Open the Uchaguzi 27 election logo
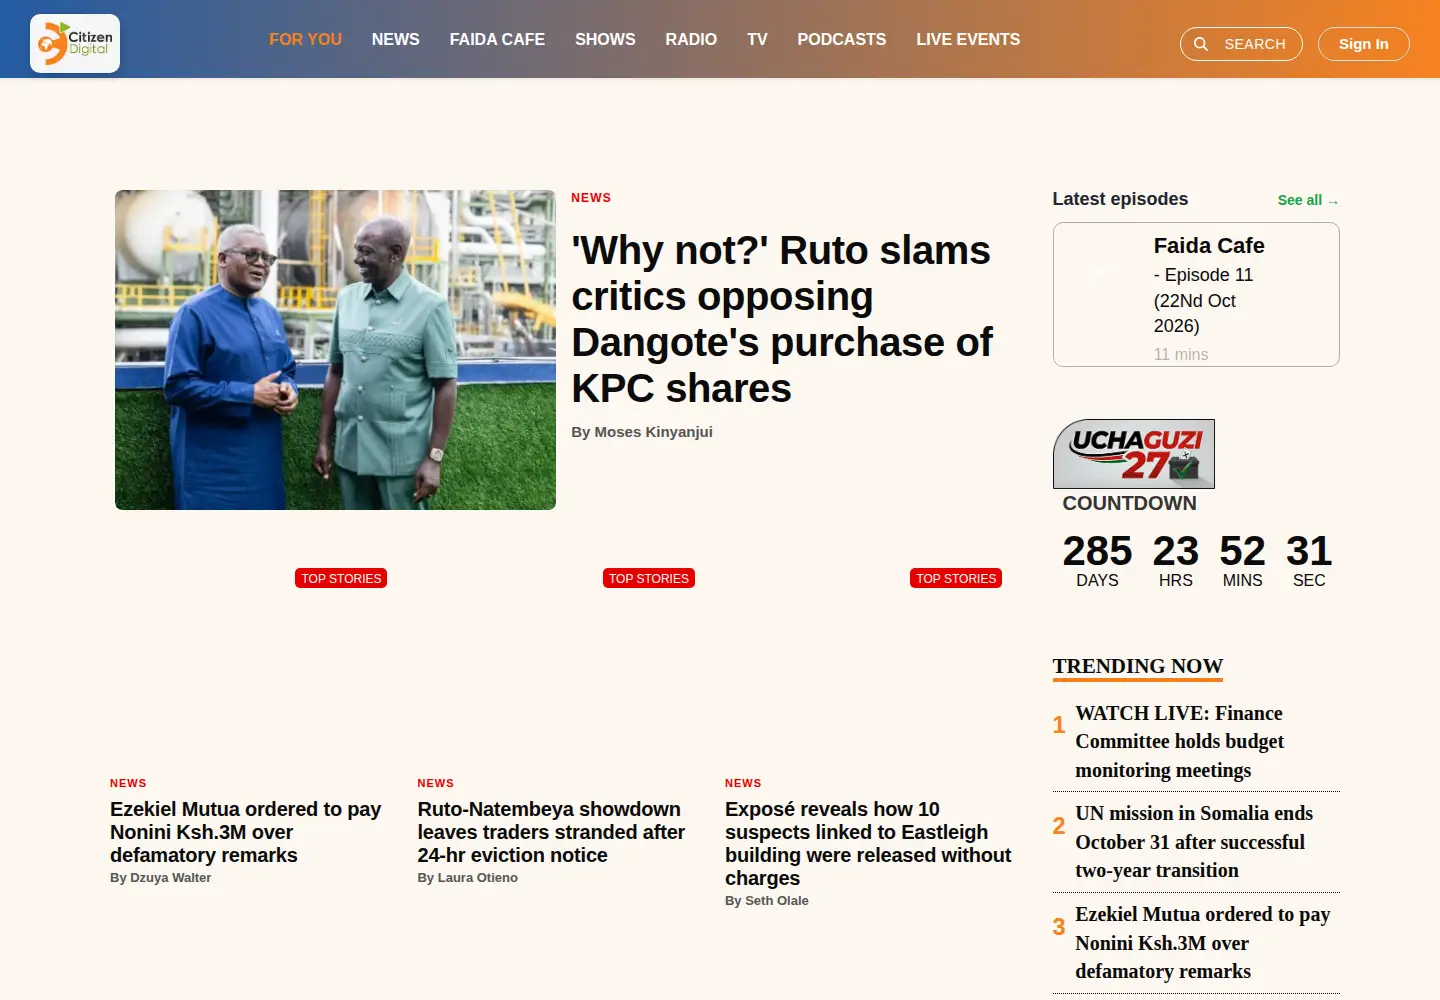Viewport: 1440px width, 1000px height. coord(1134,454)
